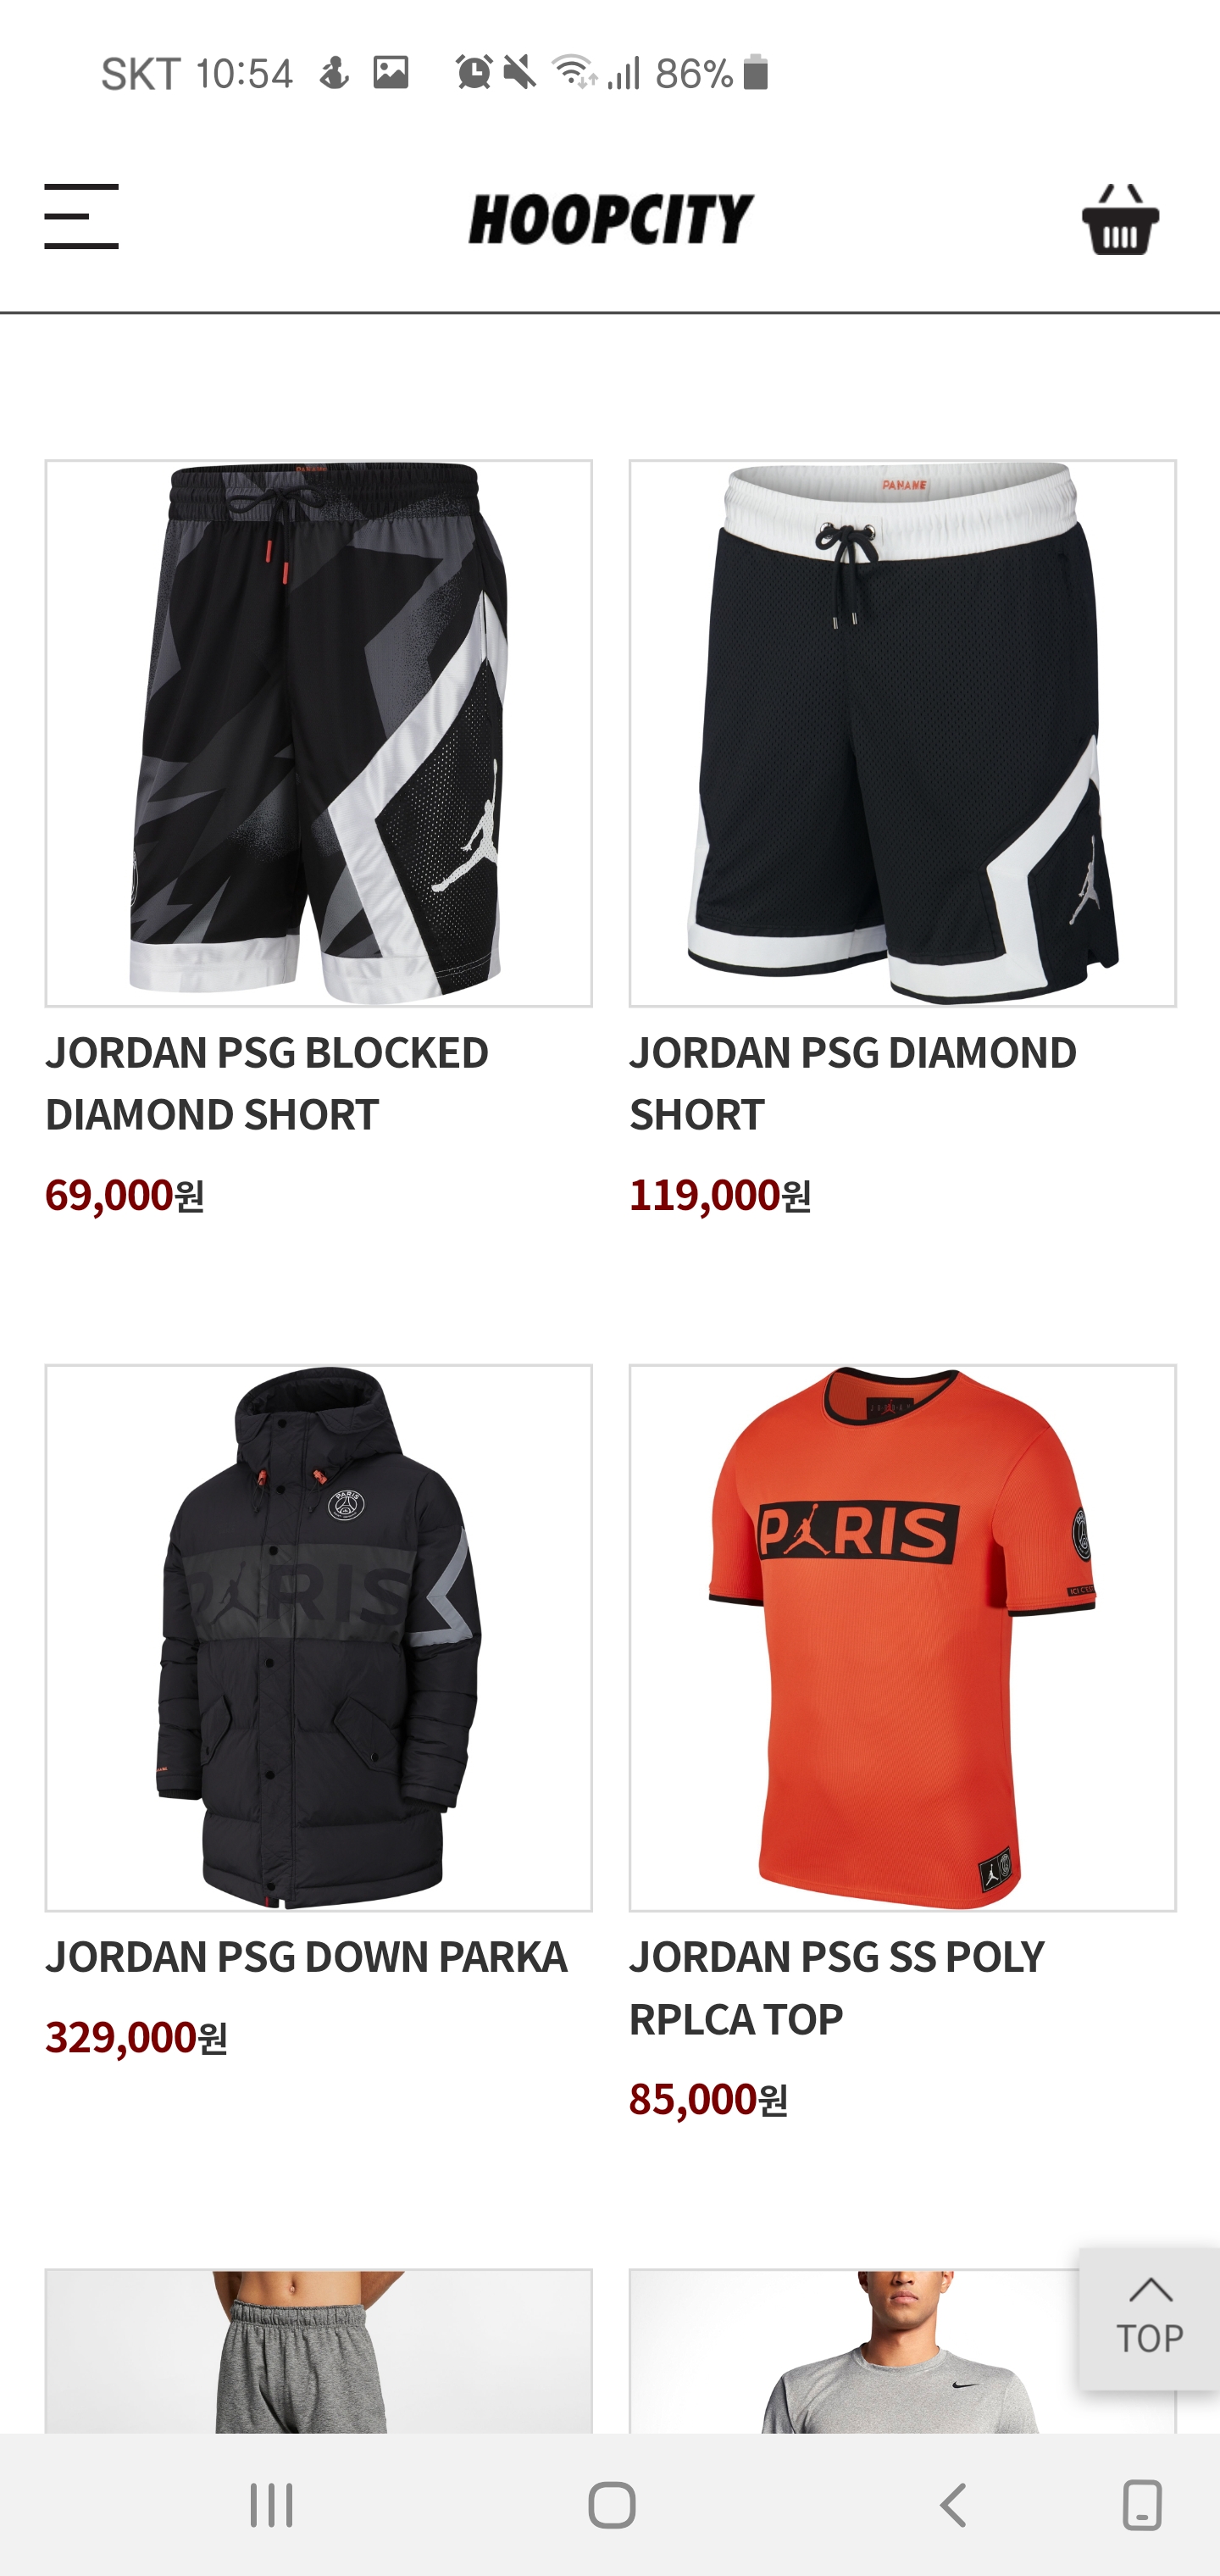Viewport: 1220px width, 2576px height.
Task: Click JORDAN PSG SS POLY RPLCA TOP title
Action: point(836,1988)
